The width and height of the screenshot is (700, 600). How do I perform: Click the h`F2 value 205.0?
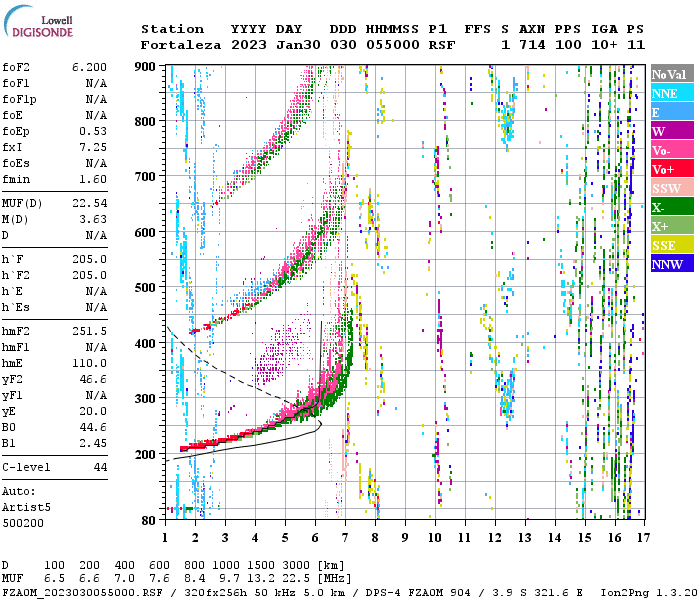[90, 275]
